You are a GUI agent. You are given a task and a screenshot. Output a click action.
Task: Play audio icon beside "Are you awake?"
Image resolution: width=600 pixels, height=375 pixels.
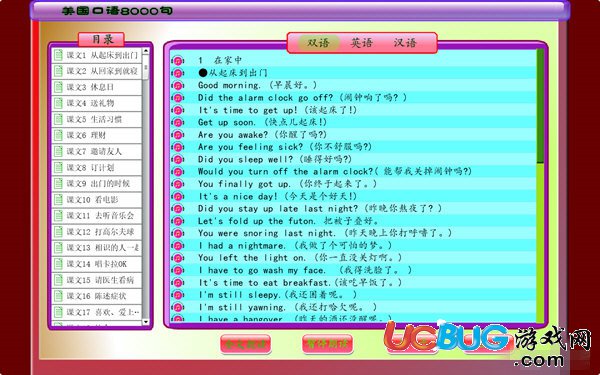coord(178,135)
